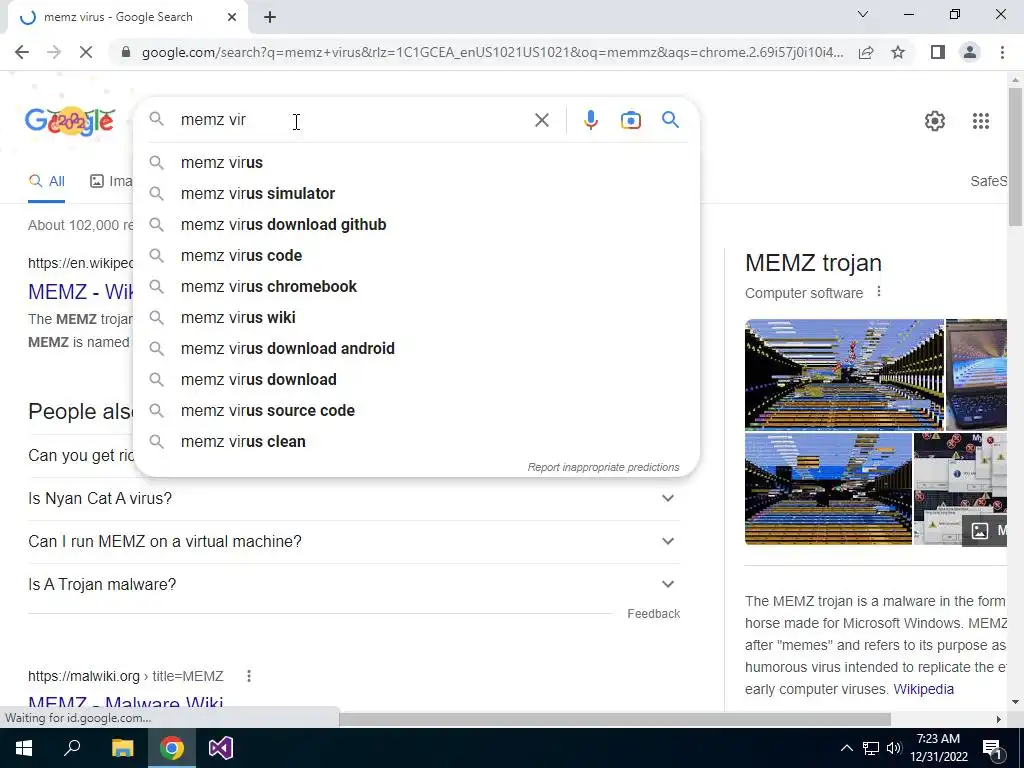Screen dimensions: 1024x768
Task: Open Google search settings gear
Action: point(935,121)
